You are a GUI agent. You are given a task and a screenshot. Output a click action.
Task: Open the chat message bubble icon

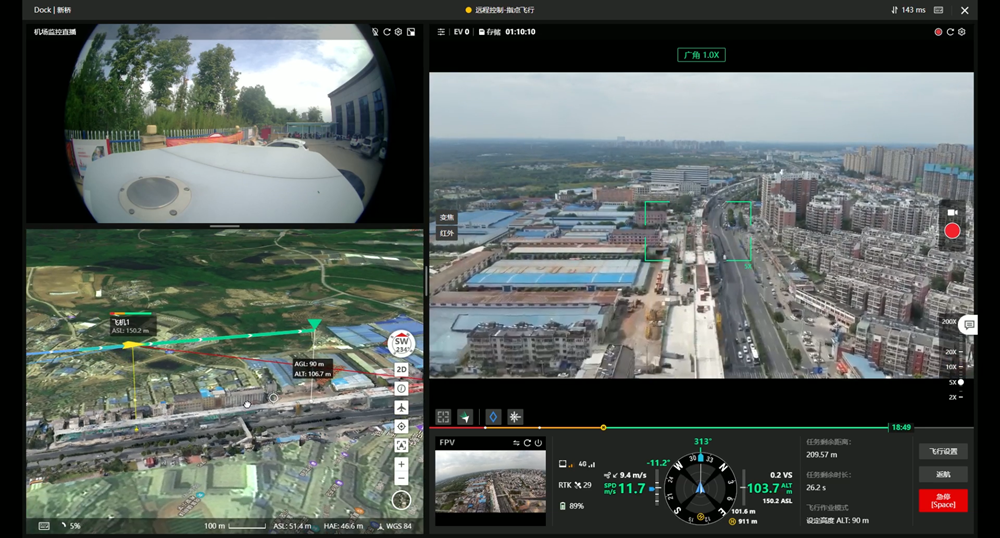point(968,325)
